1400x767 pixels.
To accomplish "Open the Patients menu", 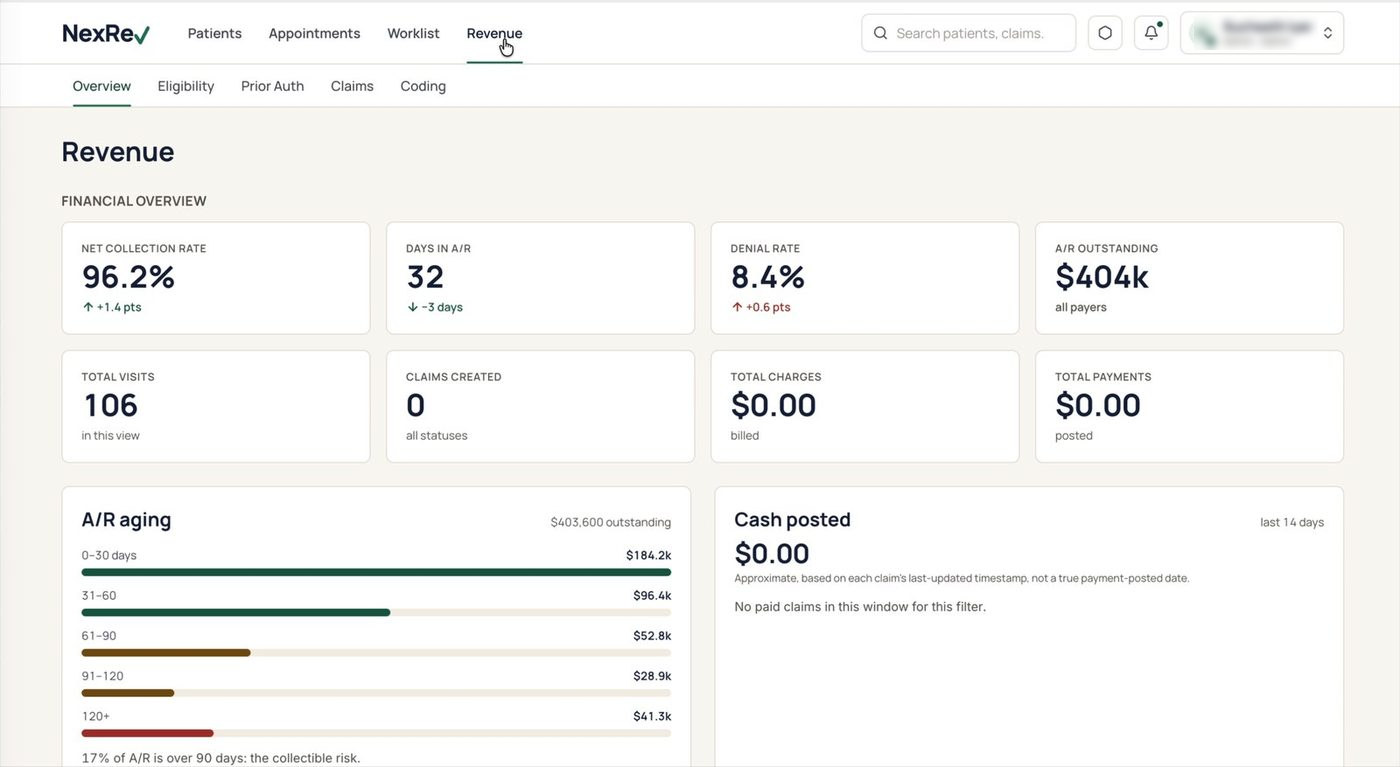I will point(215,33).
